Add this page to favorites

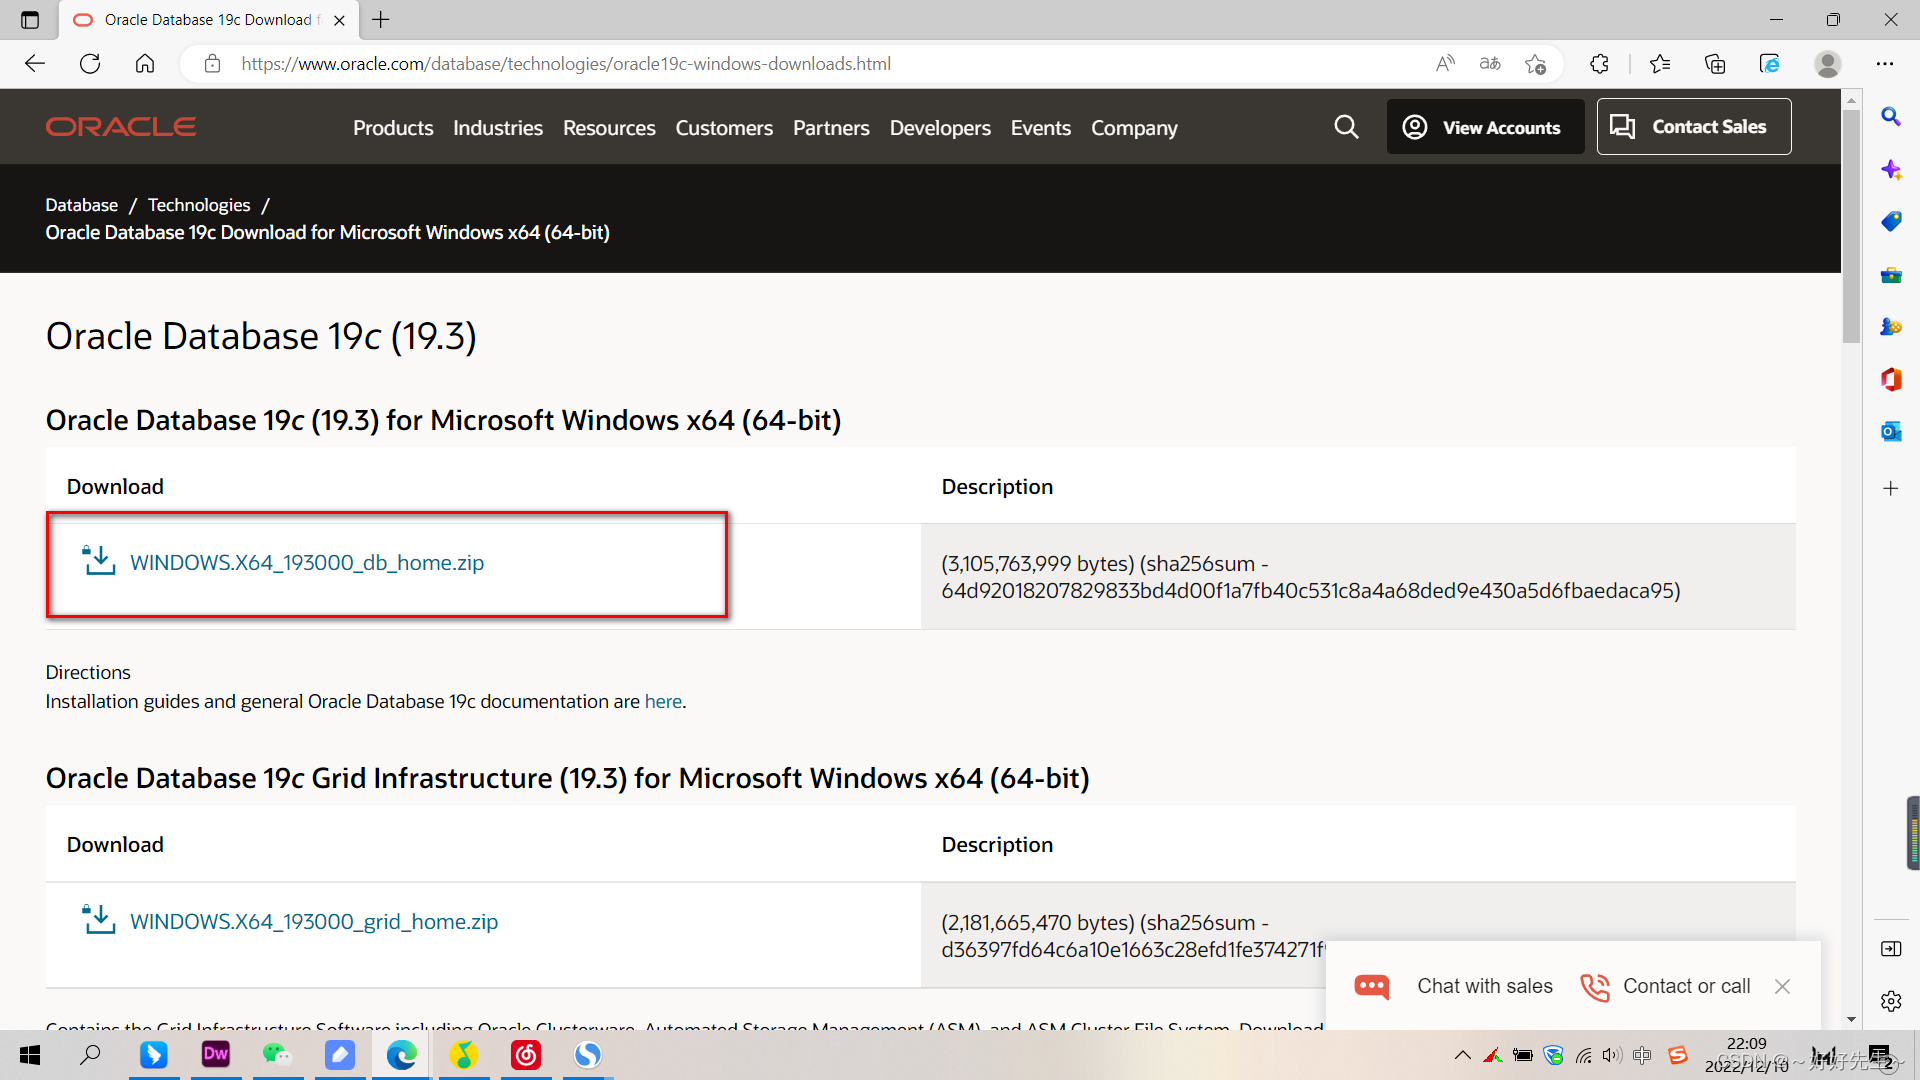pos(1537,63)
